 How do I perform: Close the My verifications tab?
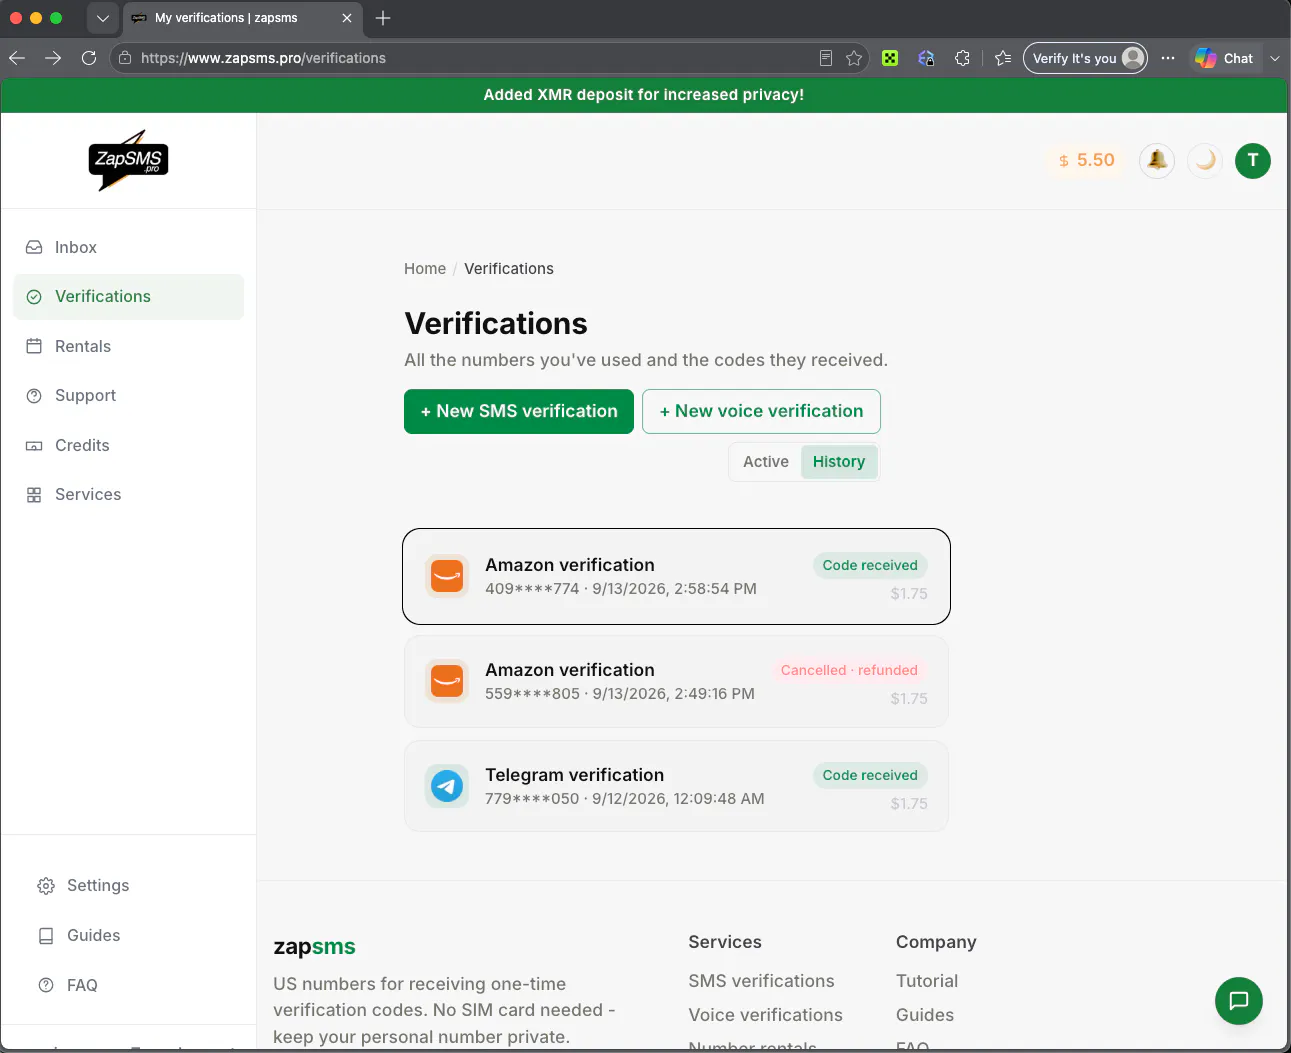coord(347,18)
